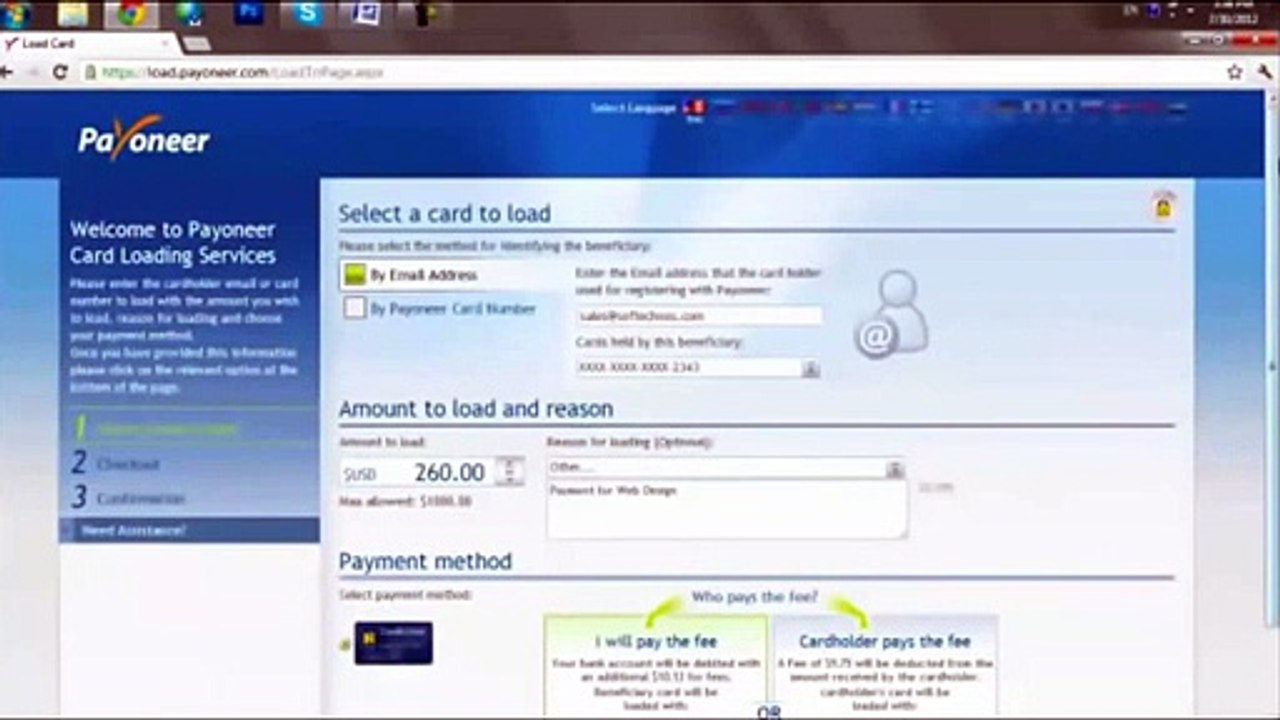Select the 'Load Card' browser tab
This screenshot has height=720, width=1280.
90,44
